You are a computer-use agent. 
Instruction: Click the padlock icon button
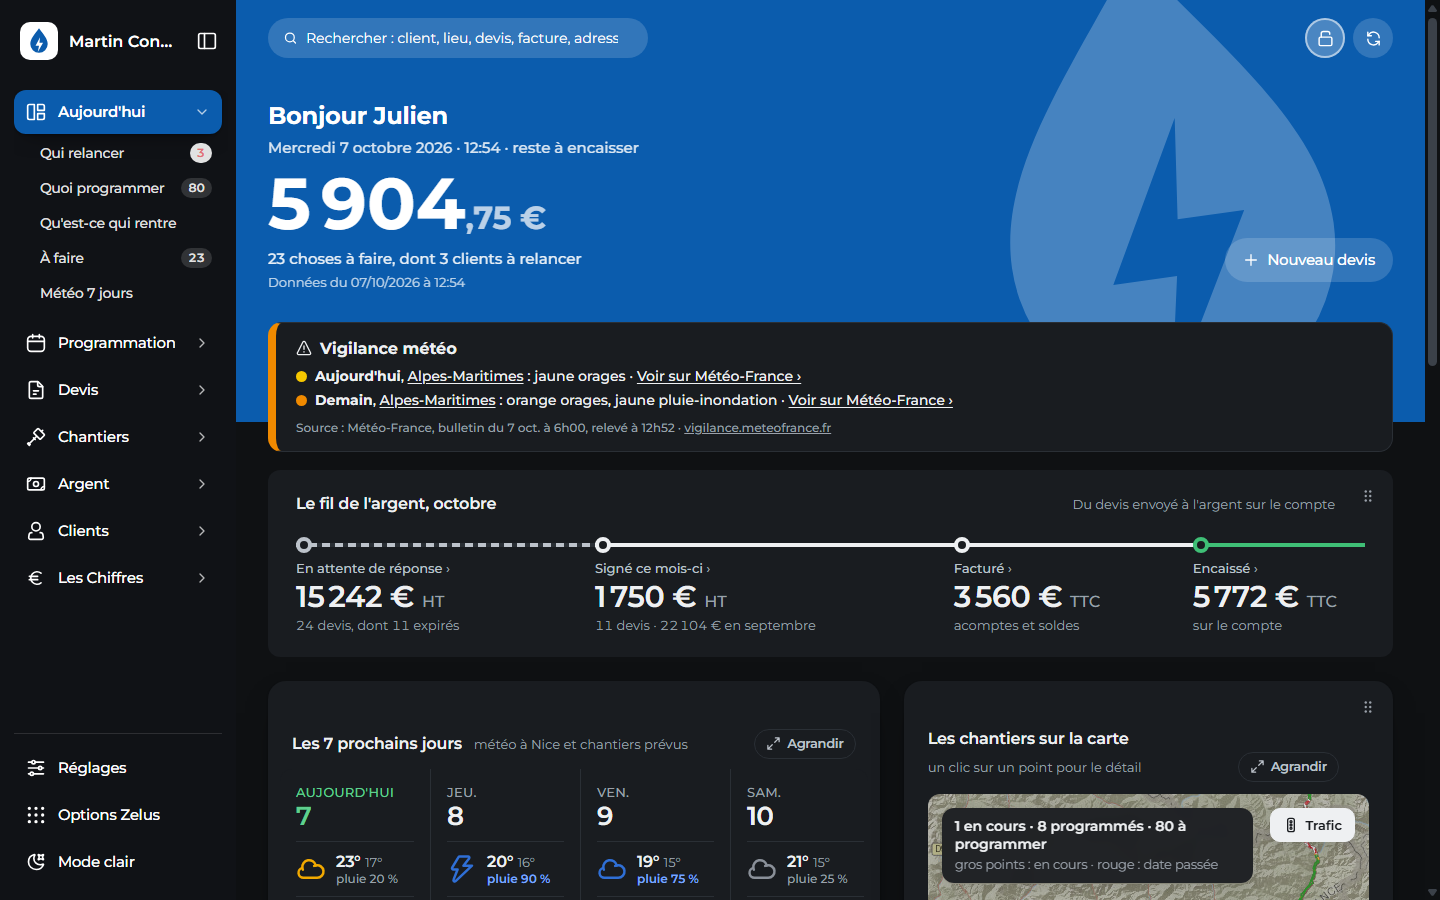pos(1325,38)
